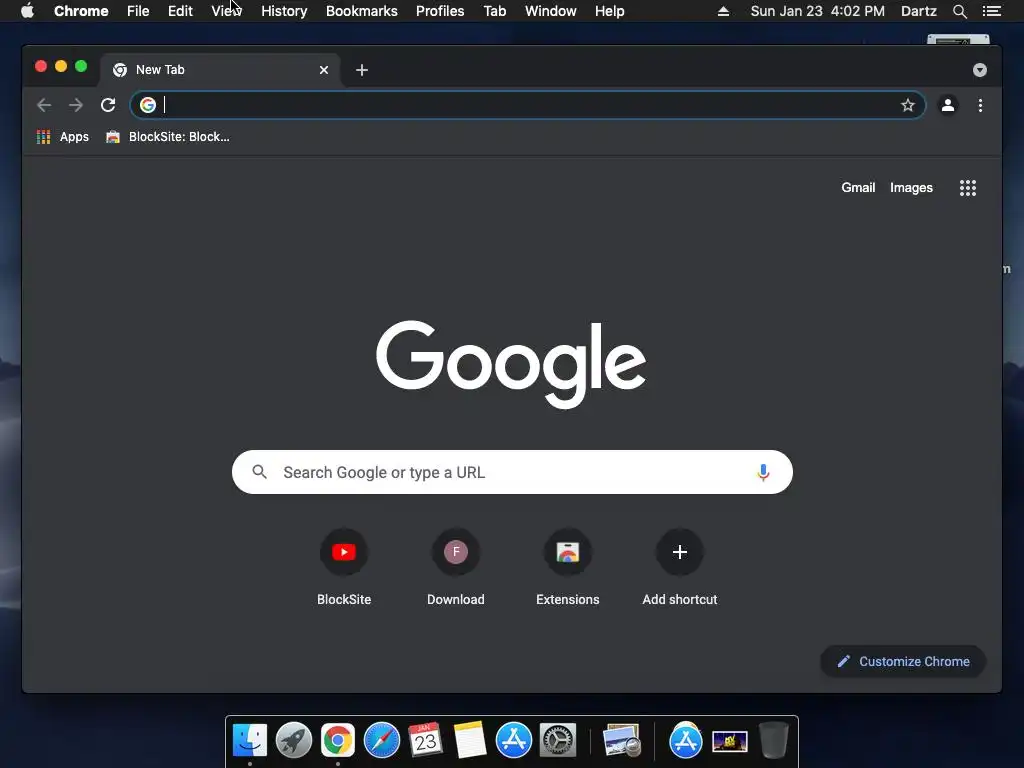Open the Apps bookmarks shortcut

63,136
